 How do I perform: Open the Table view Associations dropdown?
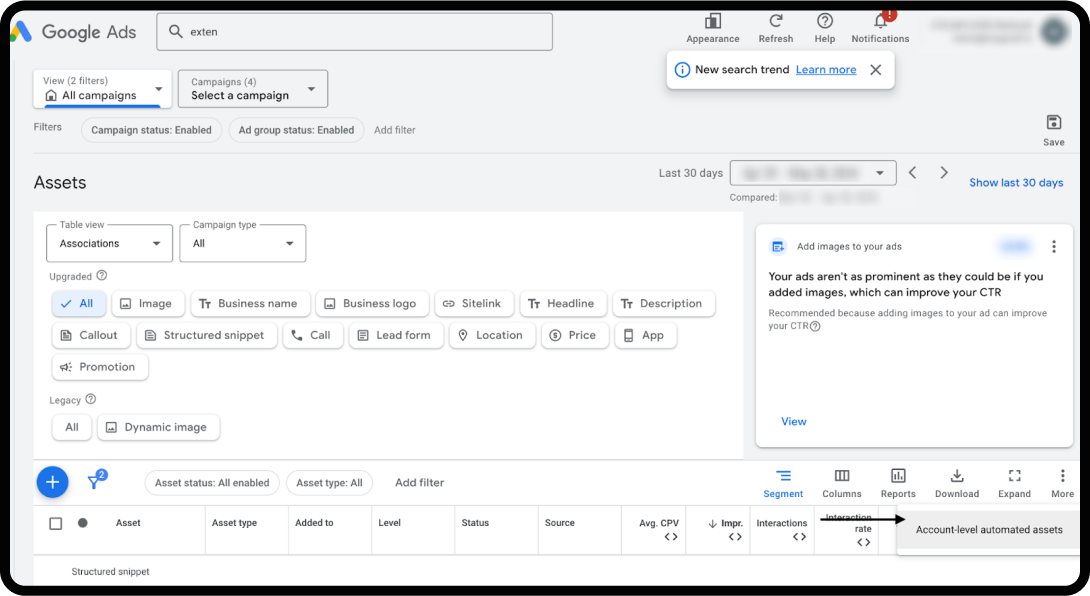109,243
